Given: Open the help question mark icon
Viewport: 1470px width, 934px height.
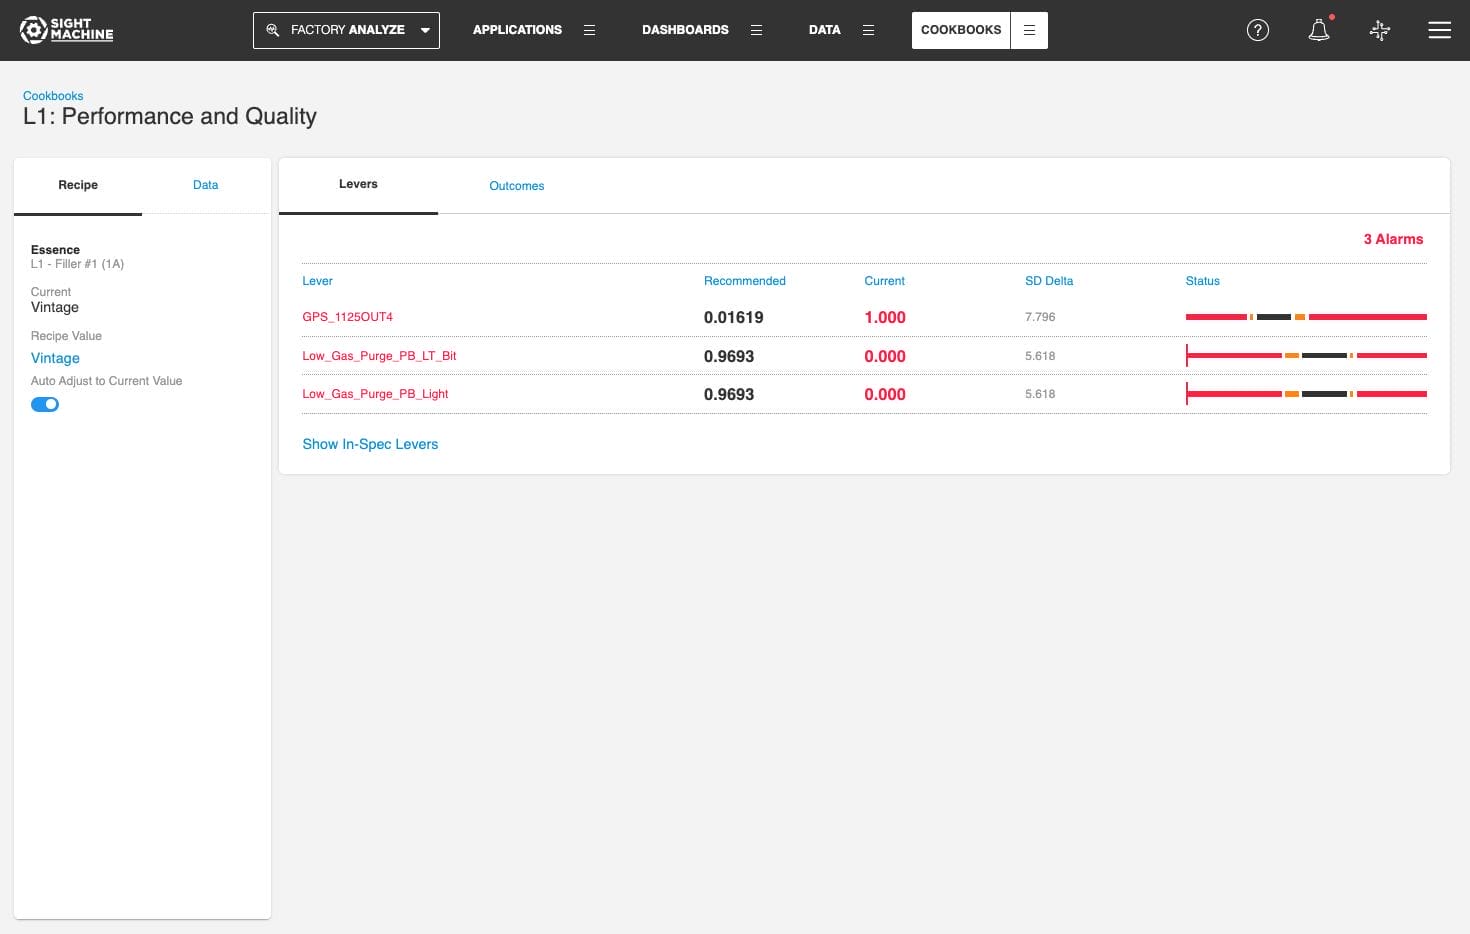Looking at the screenshot, I should (x=1258, y=30).
